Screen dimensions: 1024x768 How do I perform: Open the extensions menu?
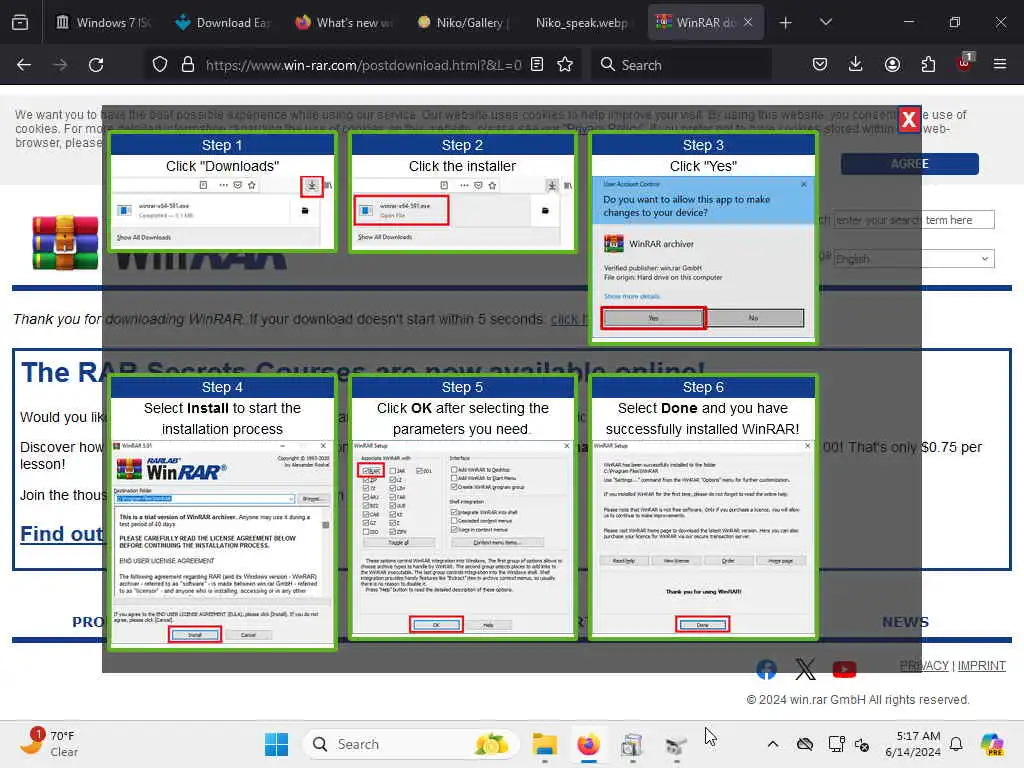[928, 65]
